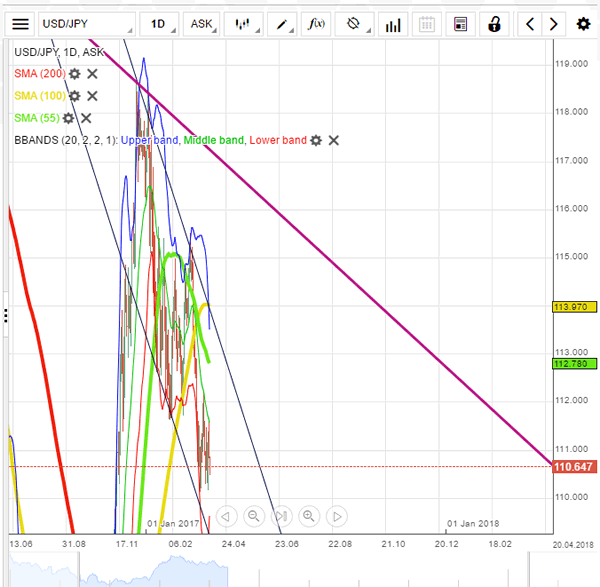Viewport: 600px width, 587px height.
Task: Expand the USD/JPY instrument dropdown
Action: click(85, 23)
